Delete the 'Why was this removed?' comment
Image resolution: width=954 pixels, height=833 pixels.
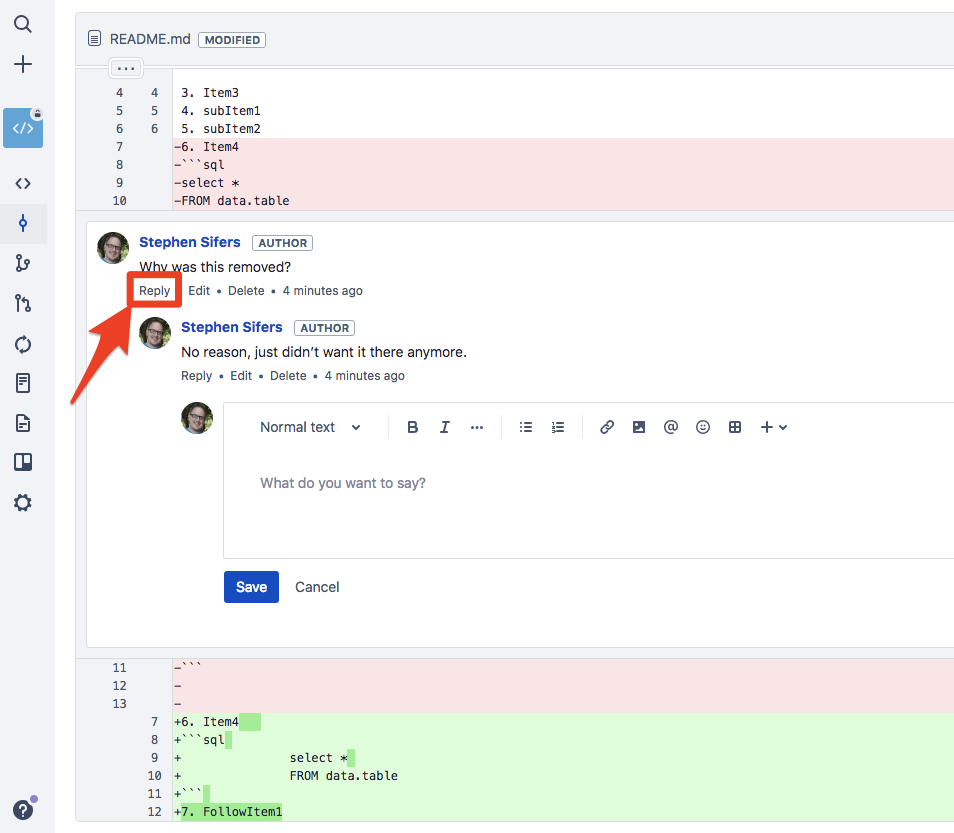[246, 291]
